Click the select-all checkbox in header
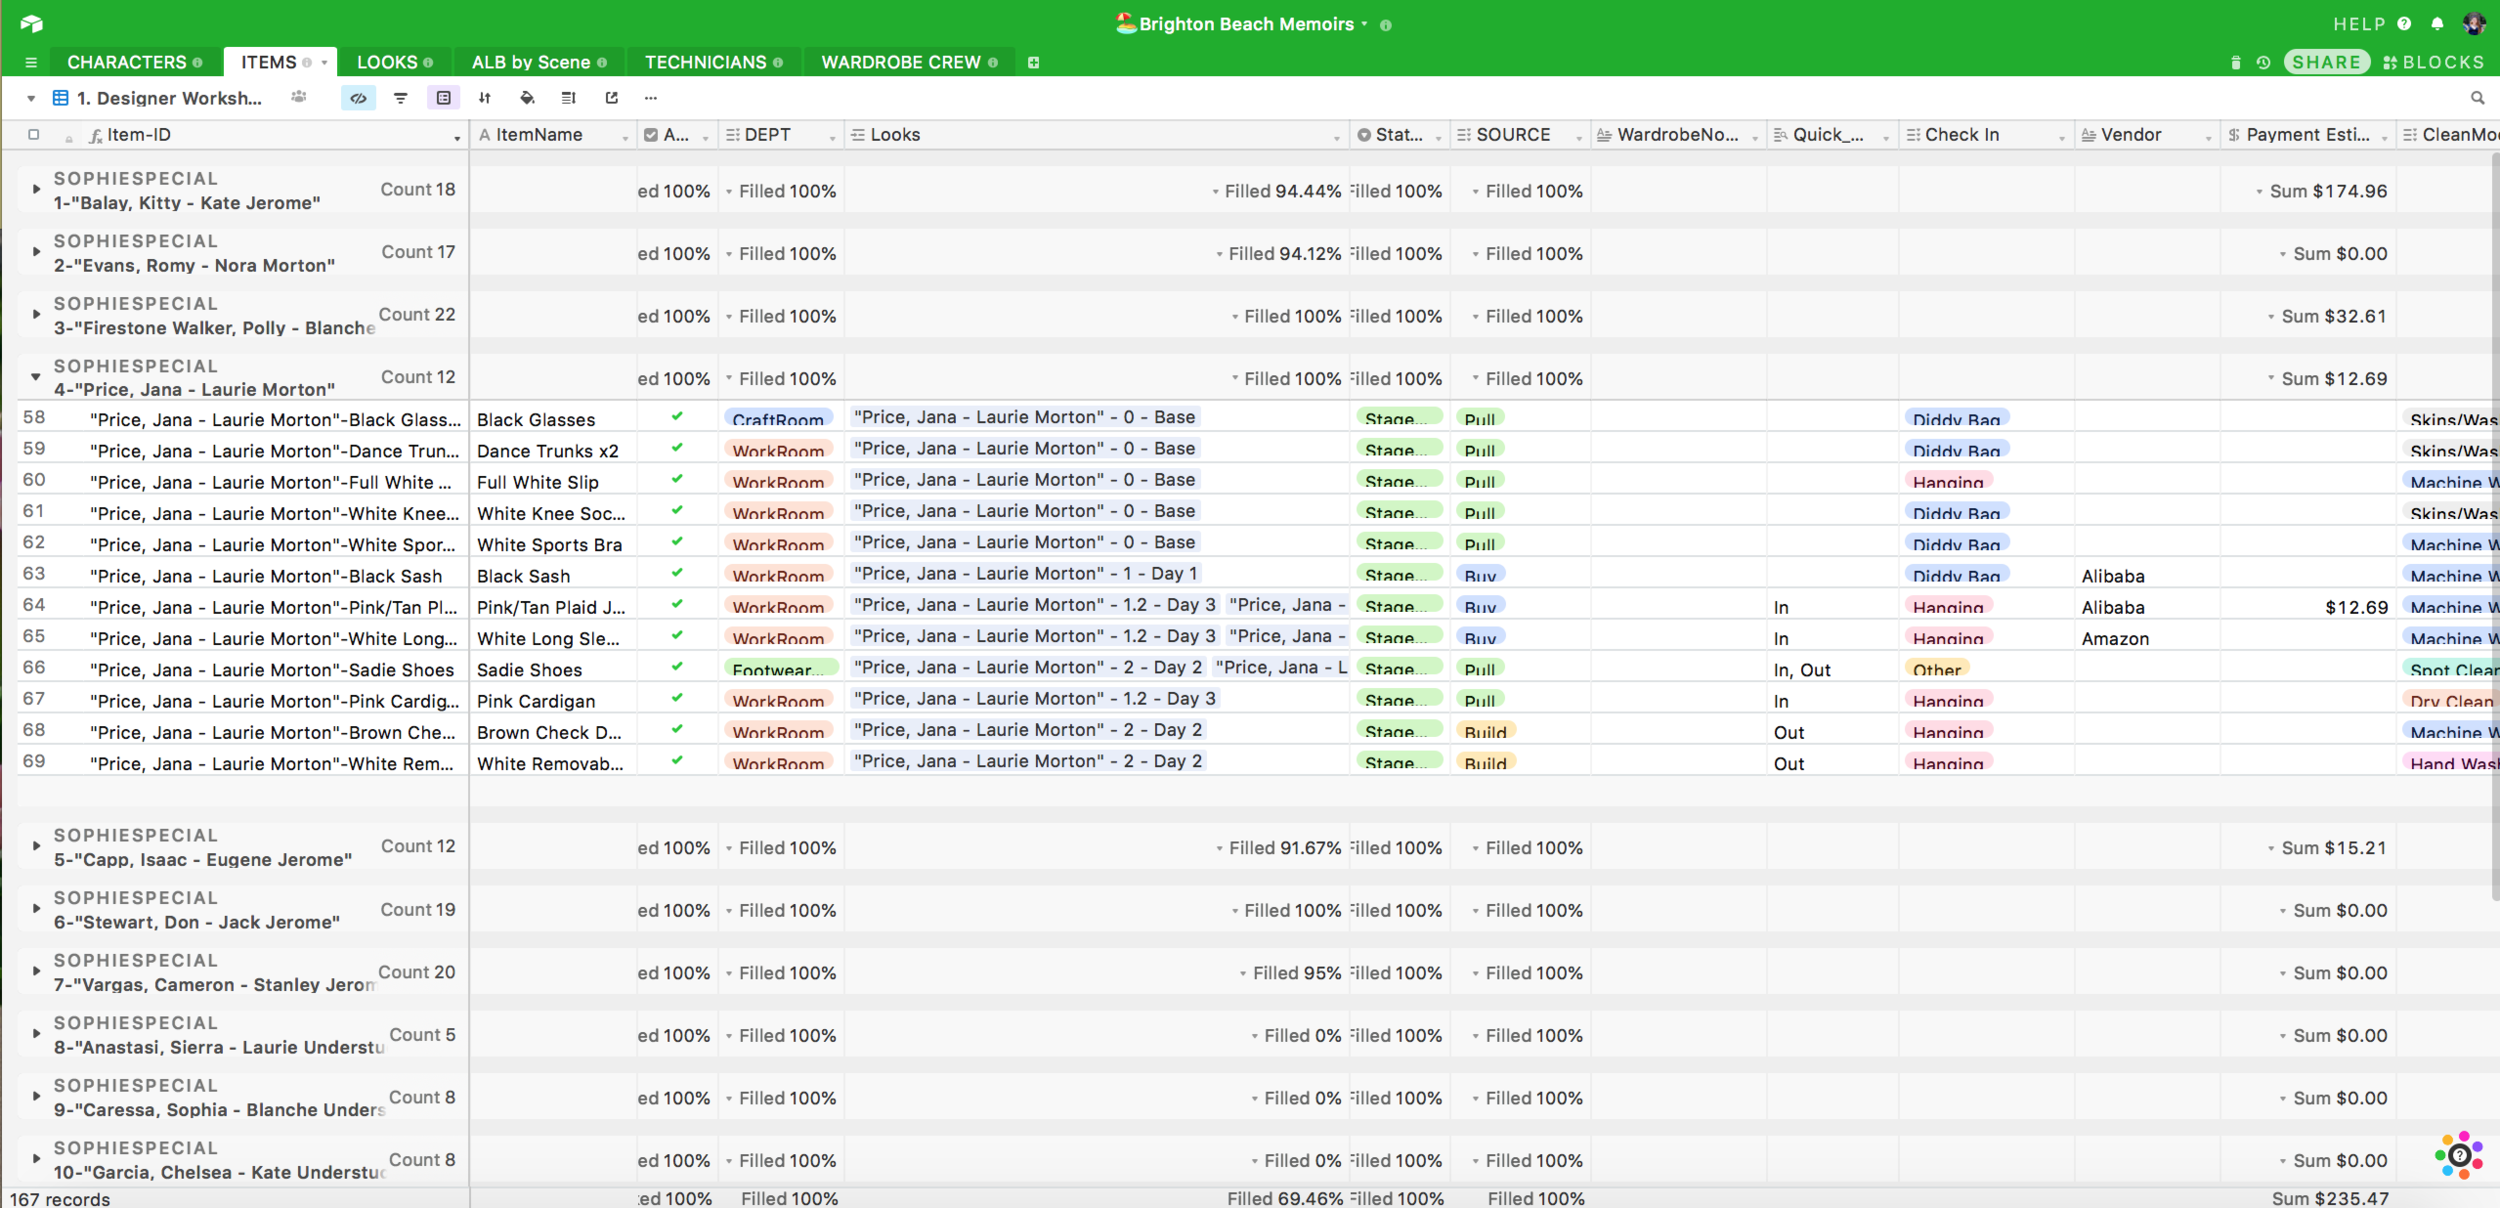Viewport: 2500px width, 1208px height. [34, 134]
